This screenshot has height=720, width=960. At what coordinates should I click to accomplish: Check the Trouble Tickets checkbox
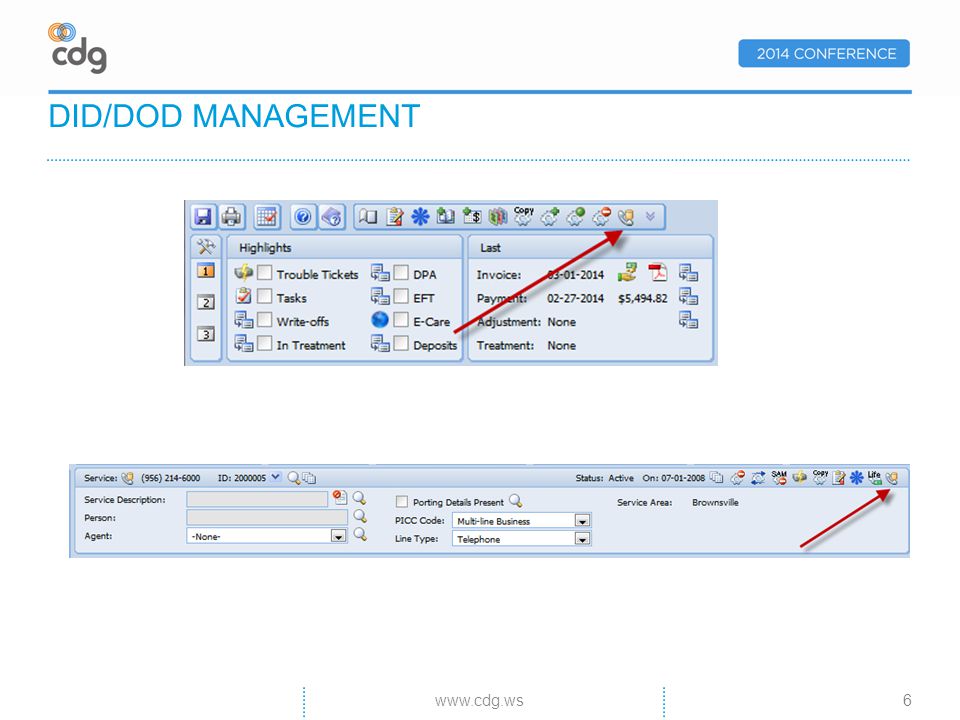(264, 272)
